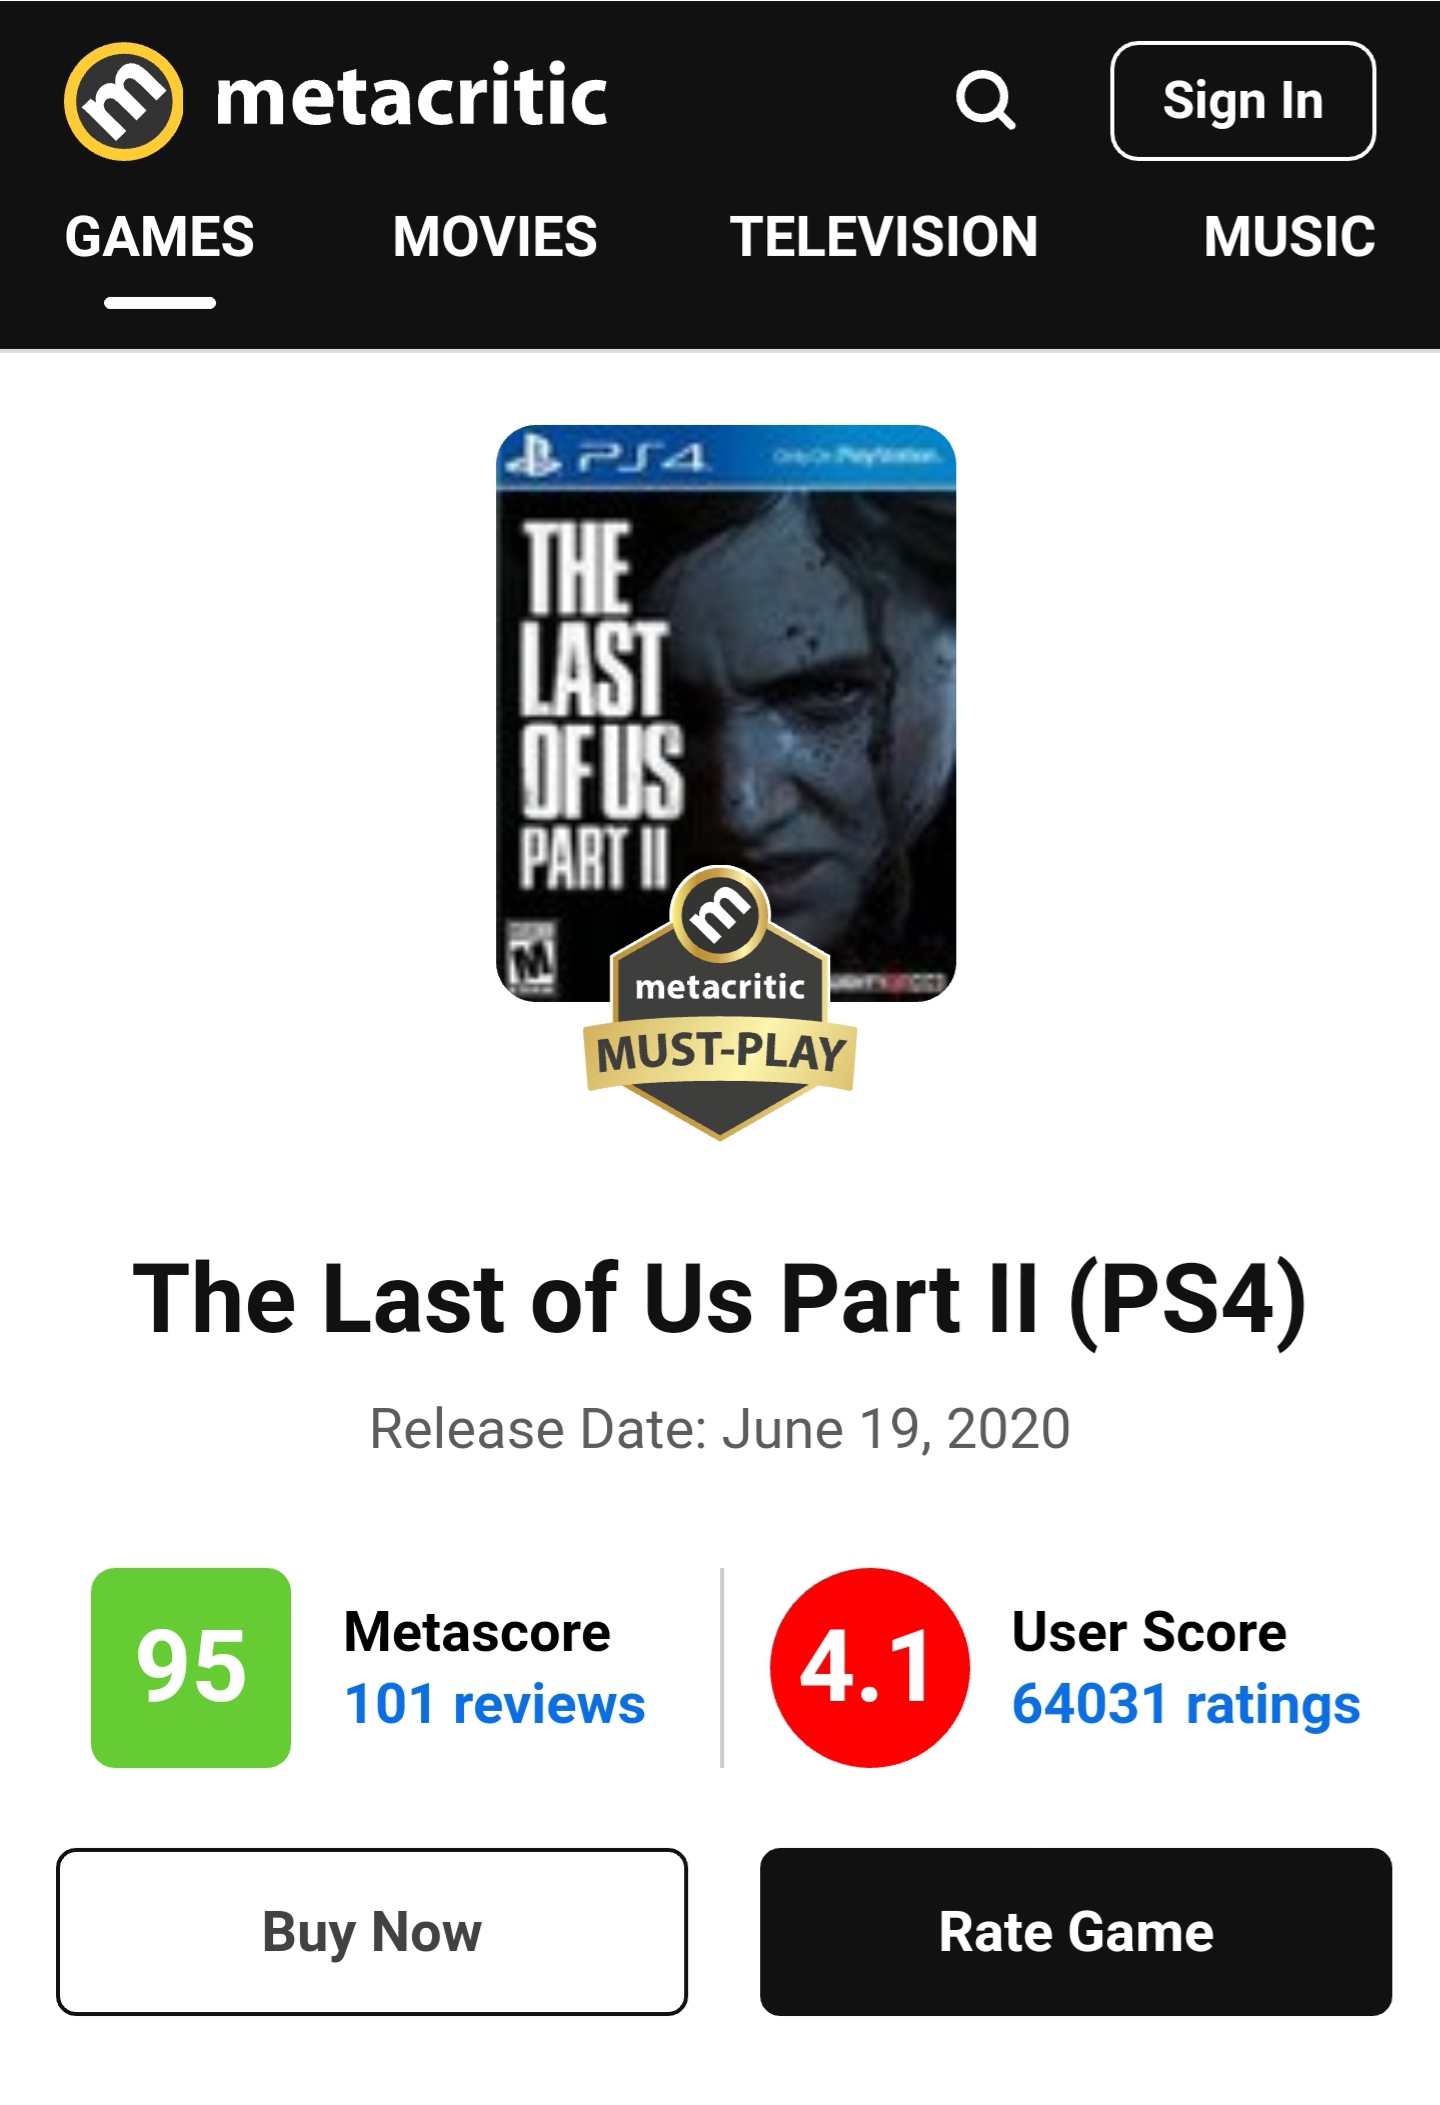Click the Release Date June 19, 2020 text
The image size is (1440, 2105).
[720, 1428]
